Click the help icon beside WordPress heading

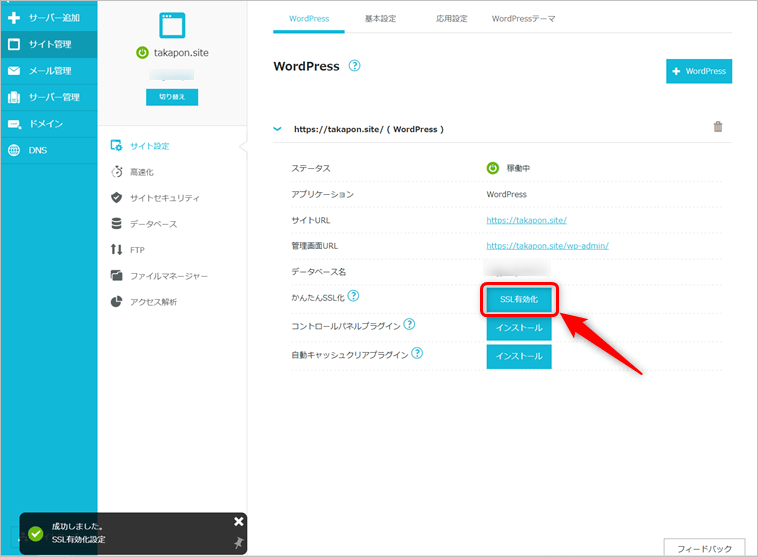(354, 66)
